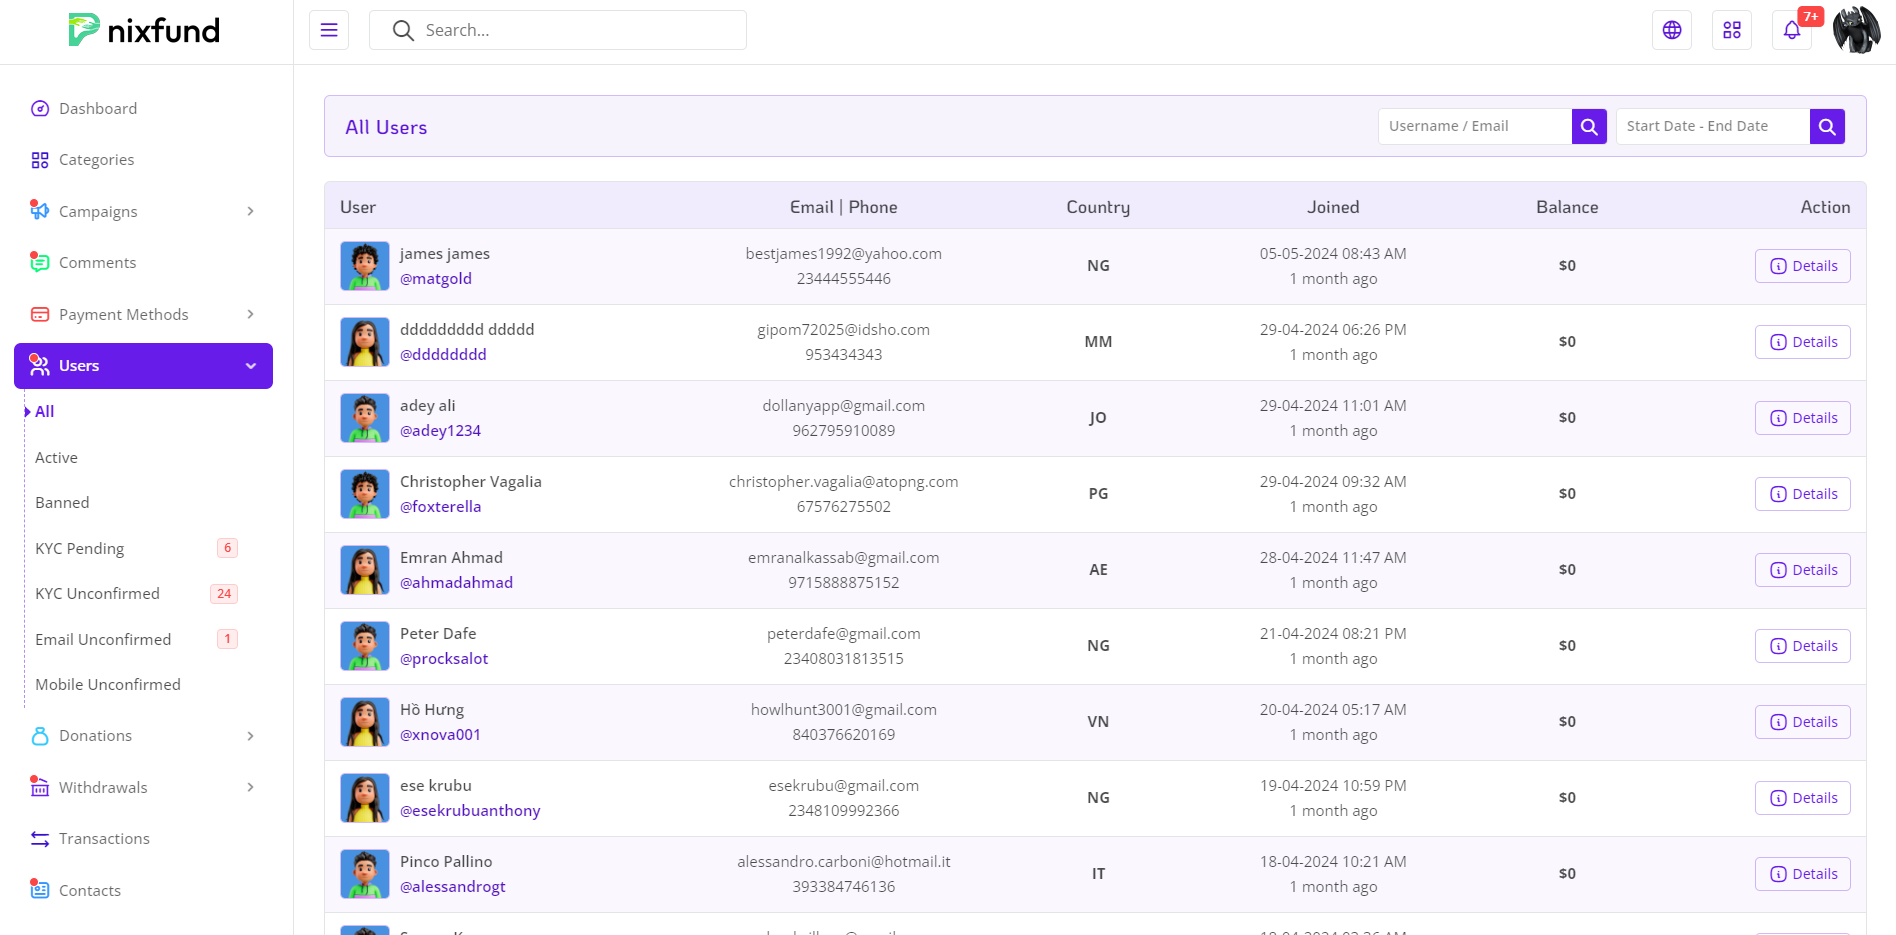
Task: Open the language globe icon
Action: point(1672,30)
